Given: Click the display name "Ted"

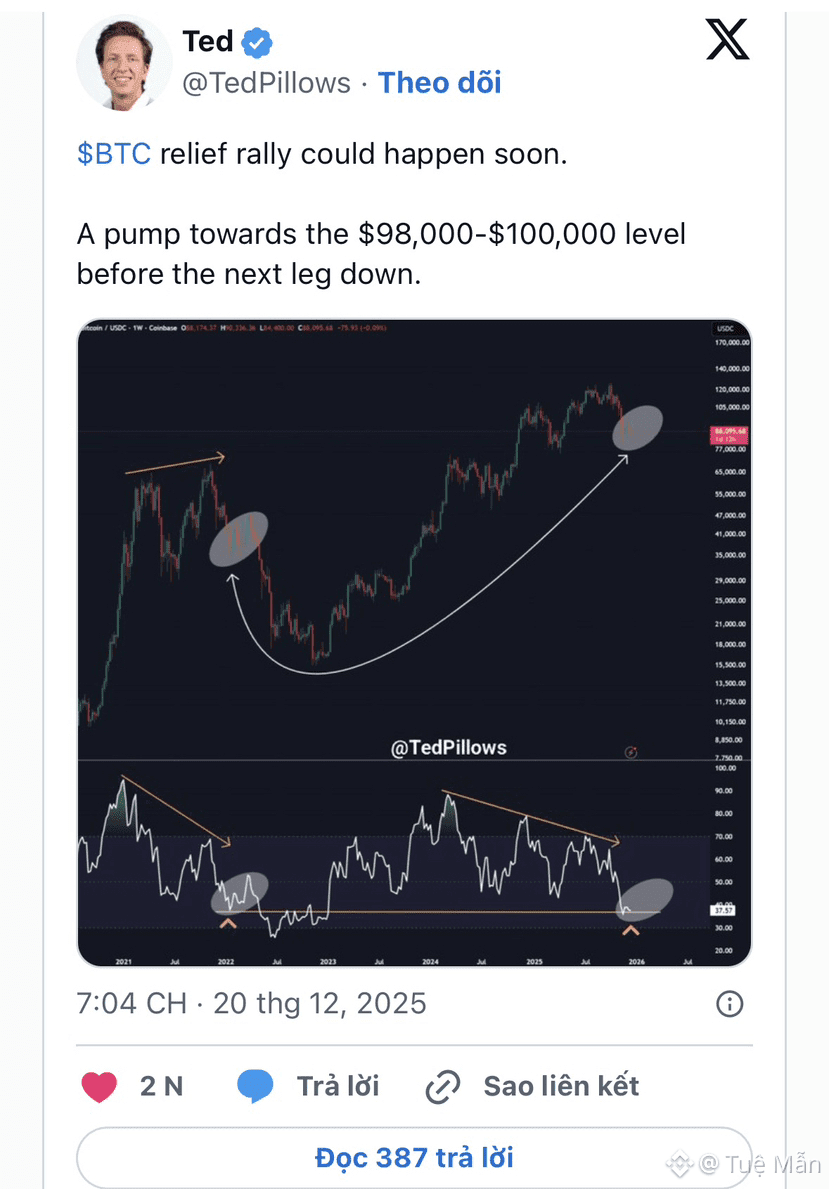Looking at the screenshot, I should (207, 41).
